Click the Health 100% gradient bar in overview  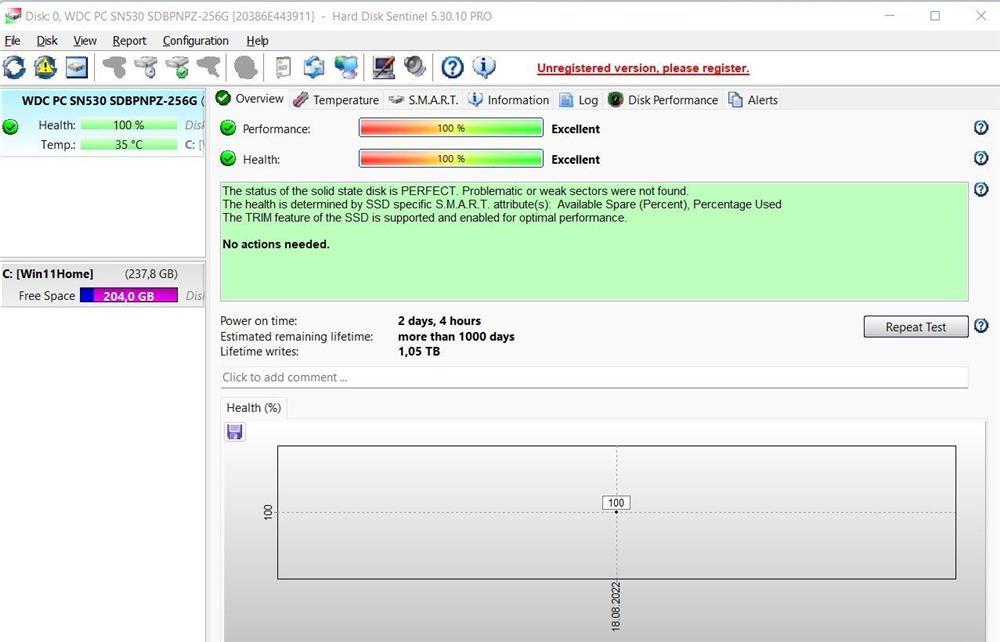451,159
